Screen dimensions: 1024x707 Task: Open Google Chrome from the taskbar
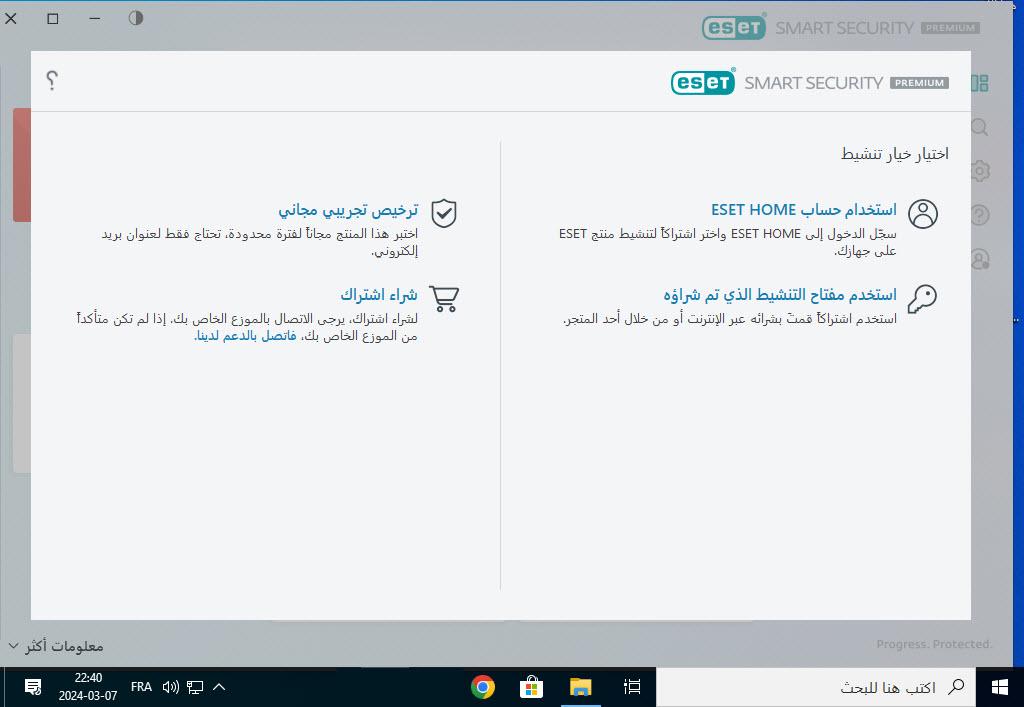pyautogui.click(x=483, y=687)
